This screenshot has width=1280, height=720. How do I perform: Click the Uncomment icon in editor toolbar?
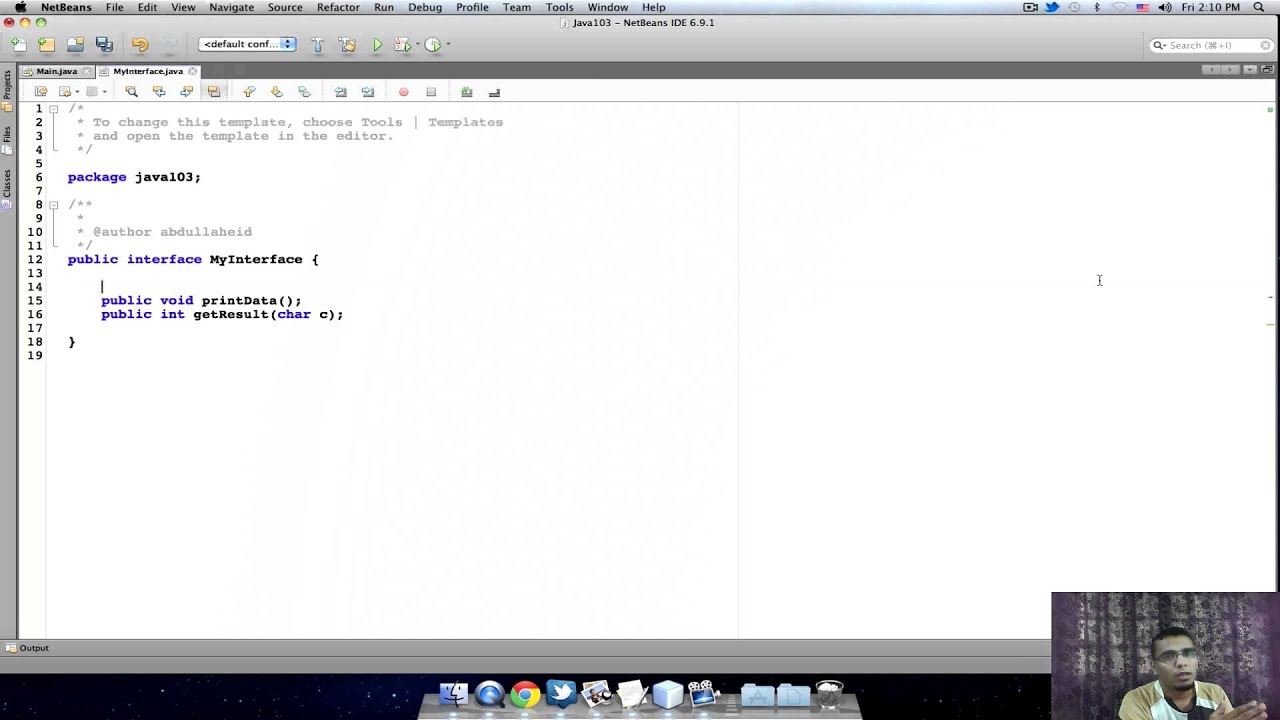[x=494, y=92]
